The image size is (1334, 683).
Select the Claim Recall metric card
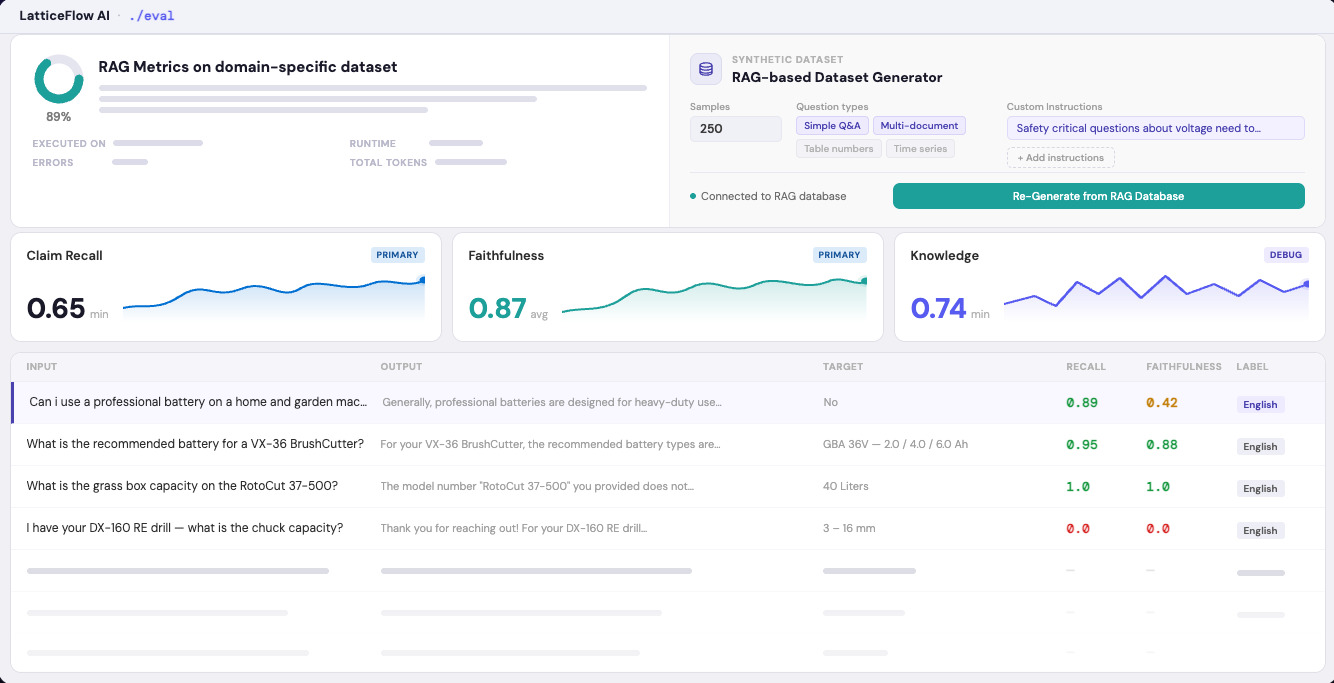tap(225, 287)
